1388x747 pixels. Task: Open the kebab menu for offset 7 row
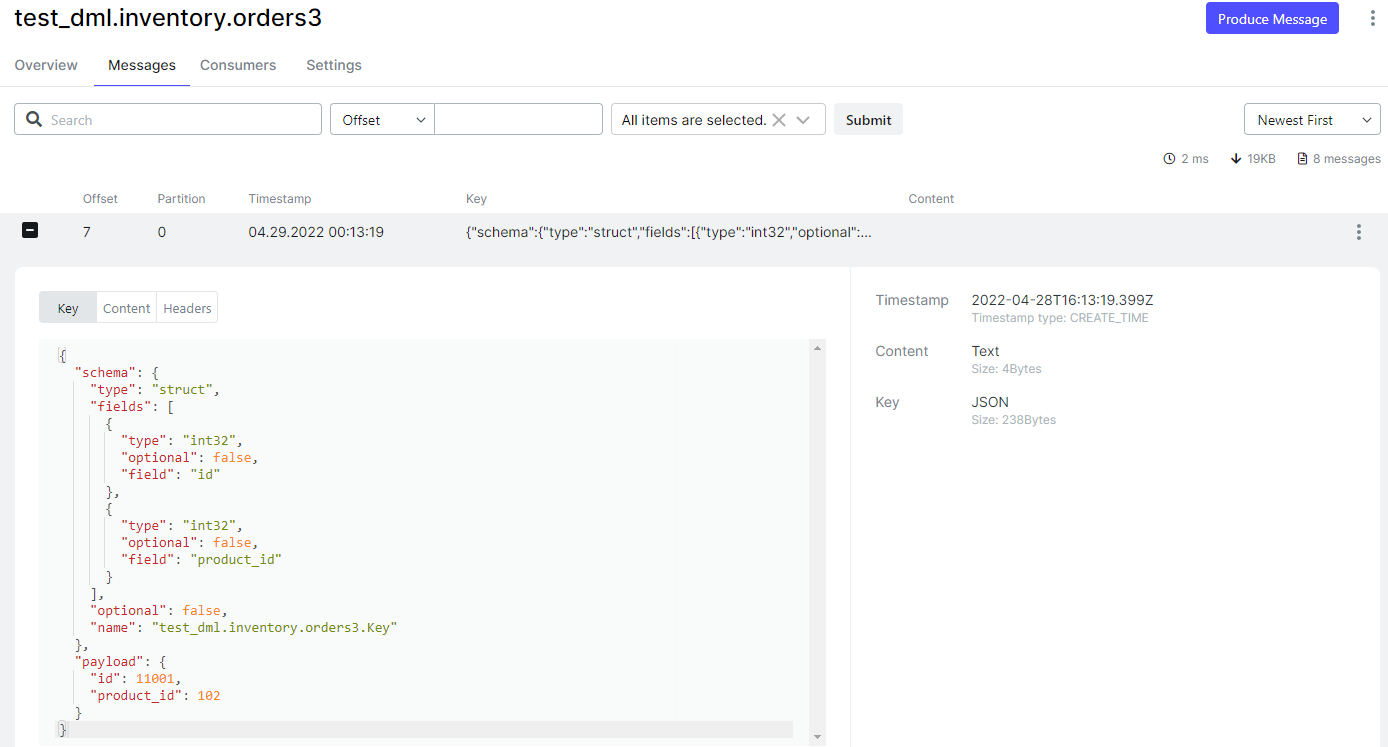[x=1358, y=232]
